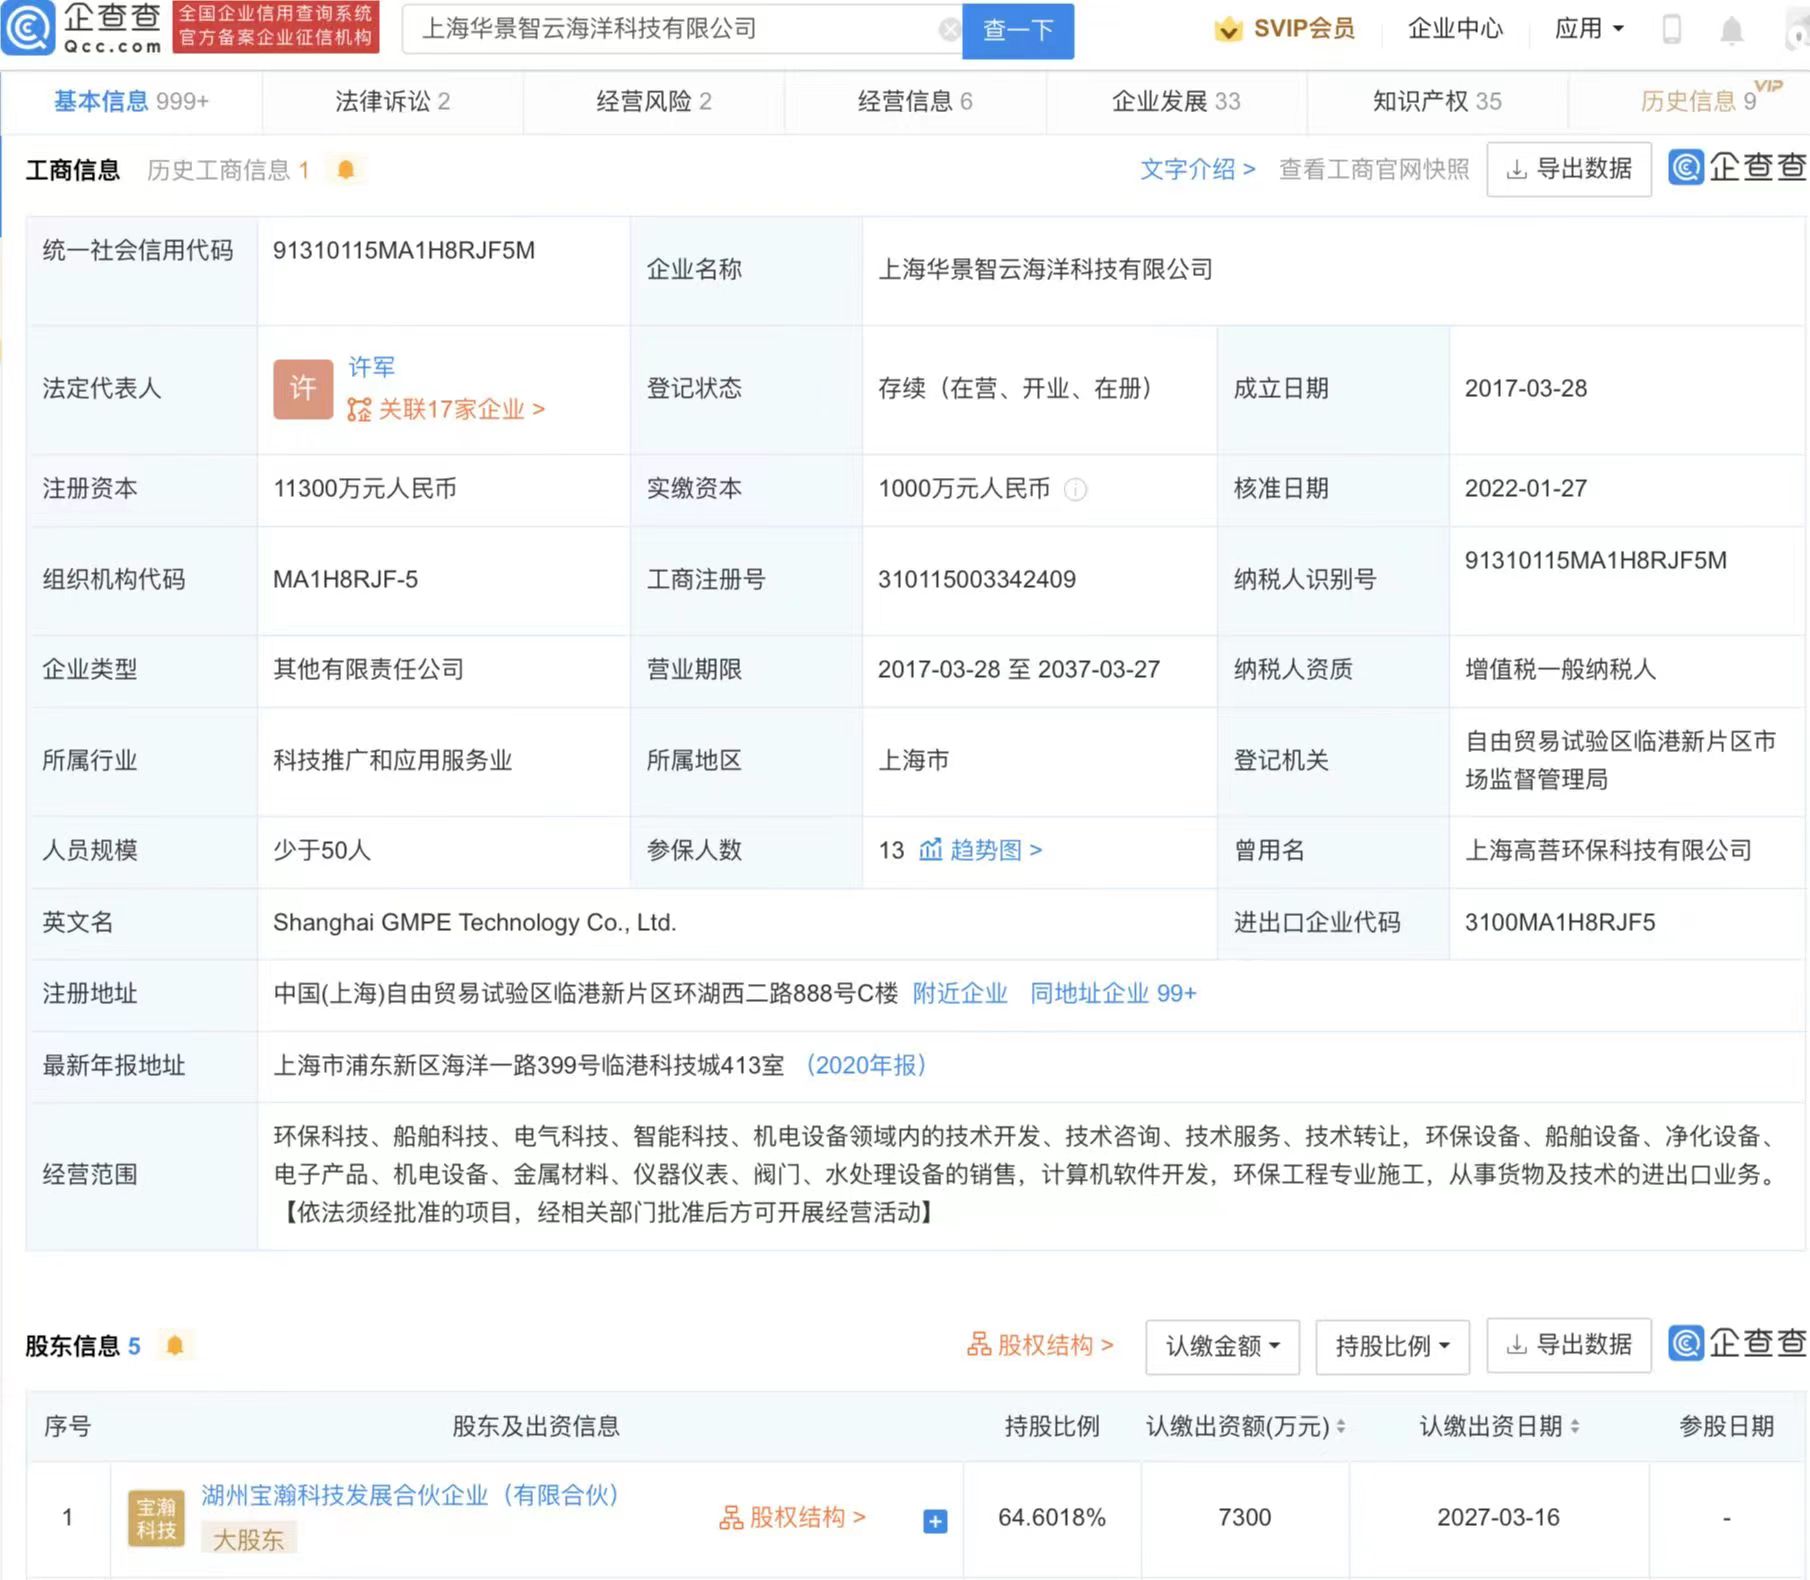Export shareholder data with 导出数据 button
1810x1580 pixels.
1568,1346
